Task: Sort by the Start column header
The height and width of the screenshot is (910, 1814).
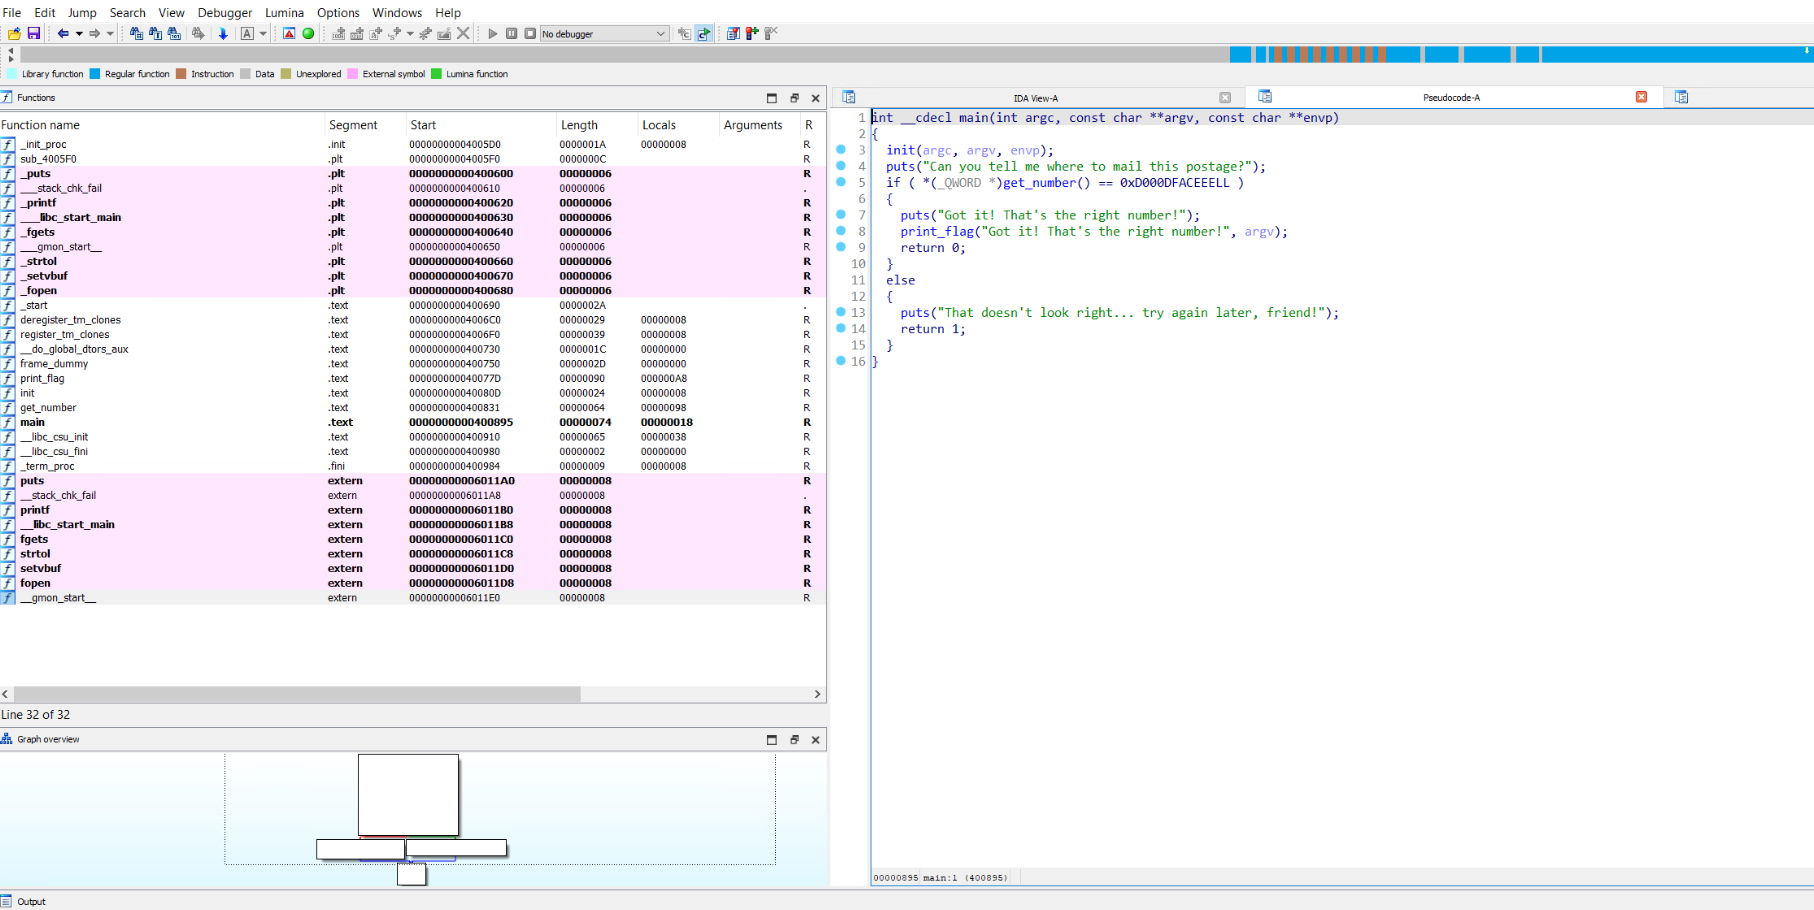Action: point(481,125)
